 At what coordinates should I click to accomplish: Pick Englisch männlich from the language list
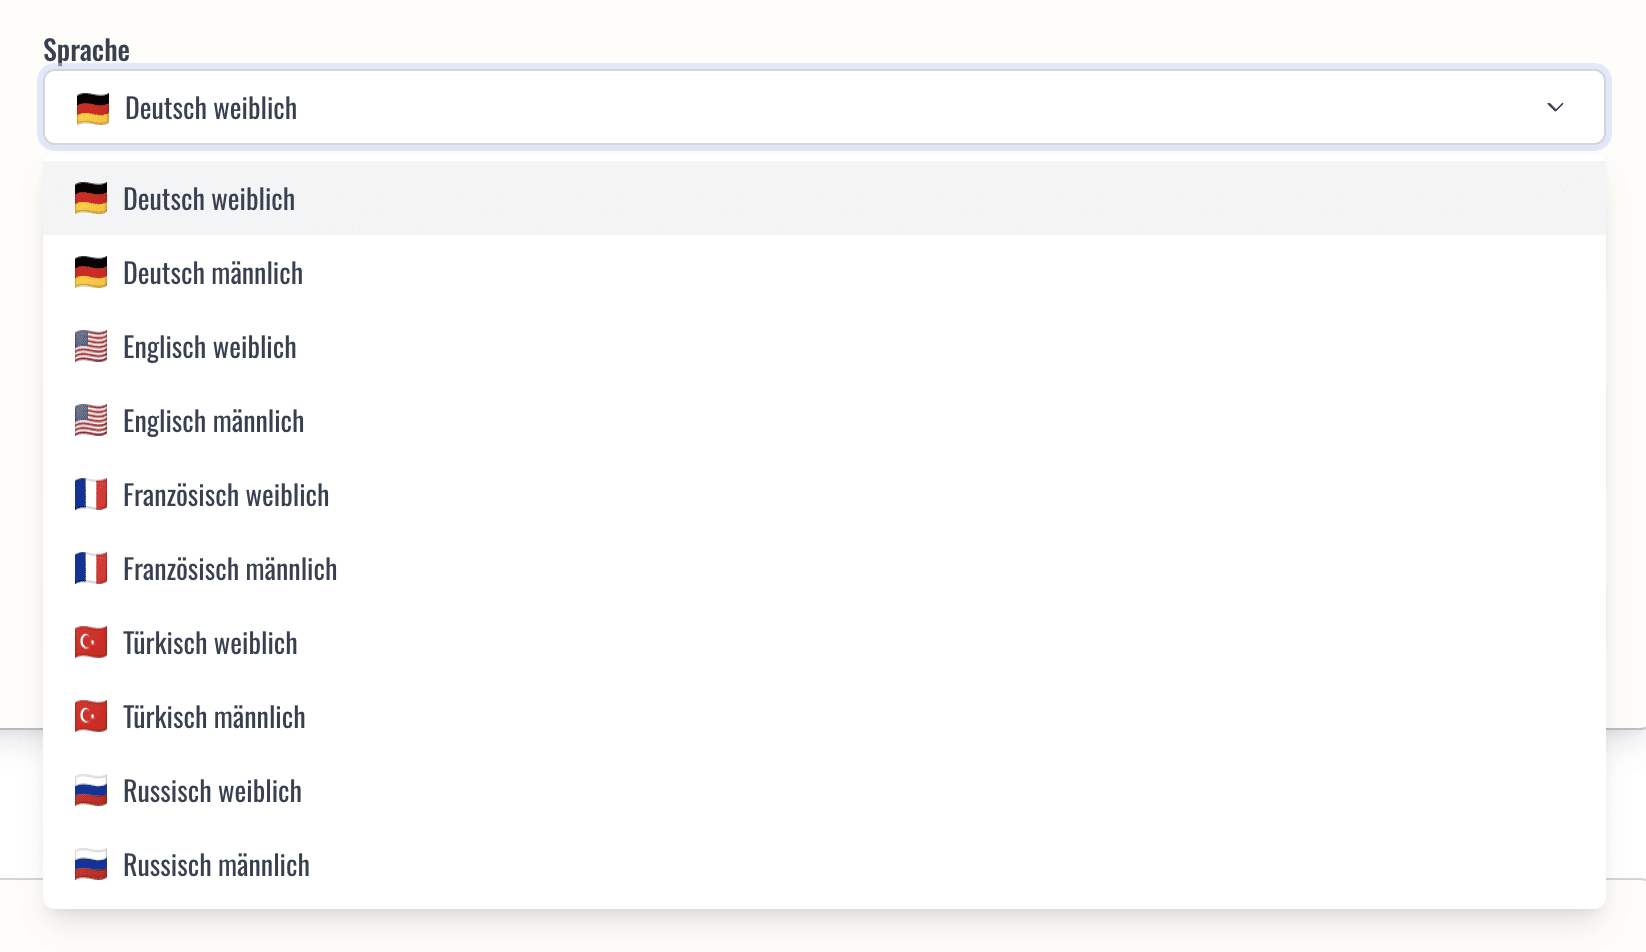[824, 421]
